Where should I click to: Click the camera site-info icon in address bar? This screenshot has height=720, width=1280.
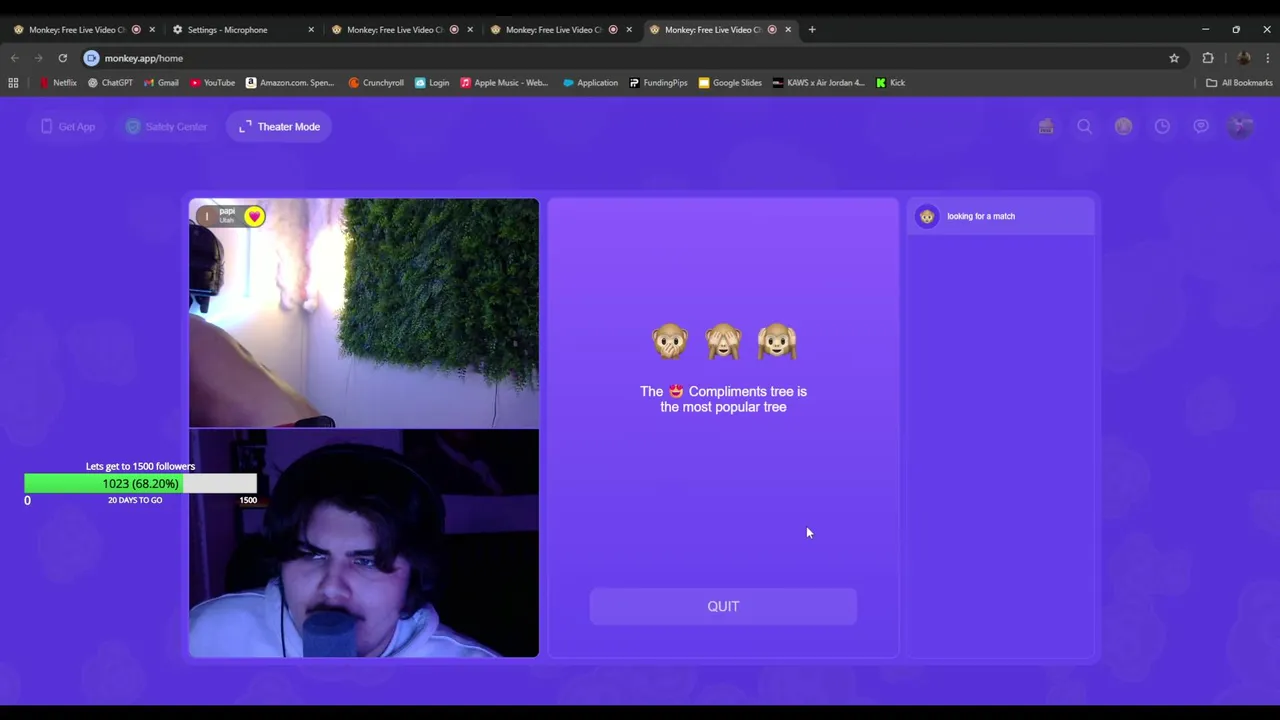[91, 58]
